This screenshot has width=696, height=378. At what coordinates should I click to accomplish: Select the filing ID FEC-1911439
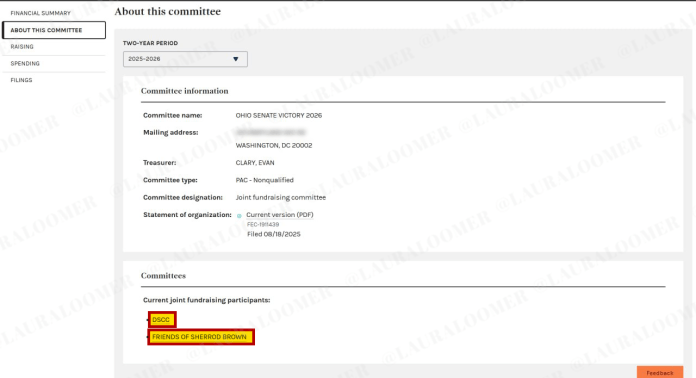(x=263, y=224)
